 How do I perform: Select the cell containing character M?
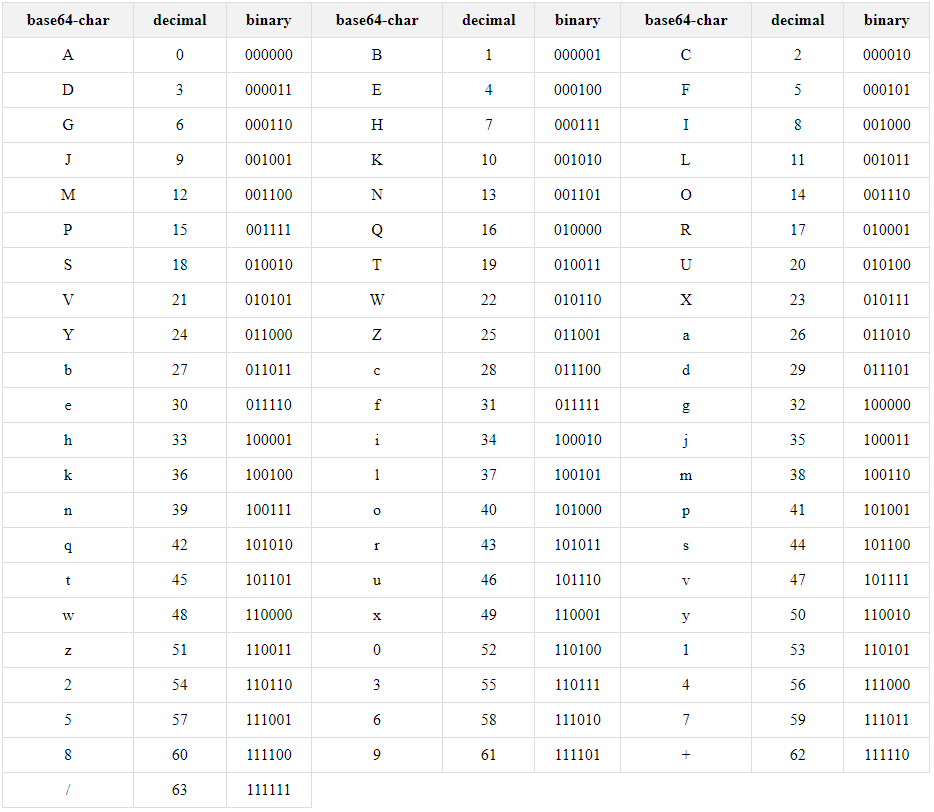point(67,195)
